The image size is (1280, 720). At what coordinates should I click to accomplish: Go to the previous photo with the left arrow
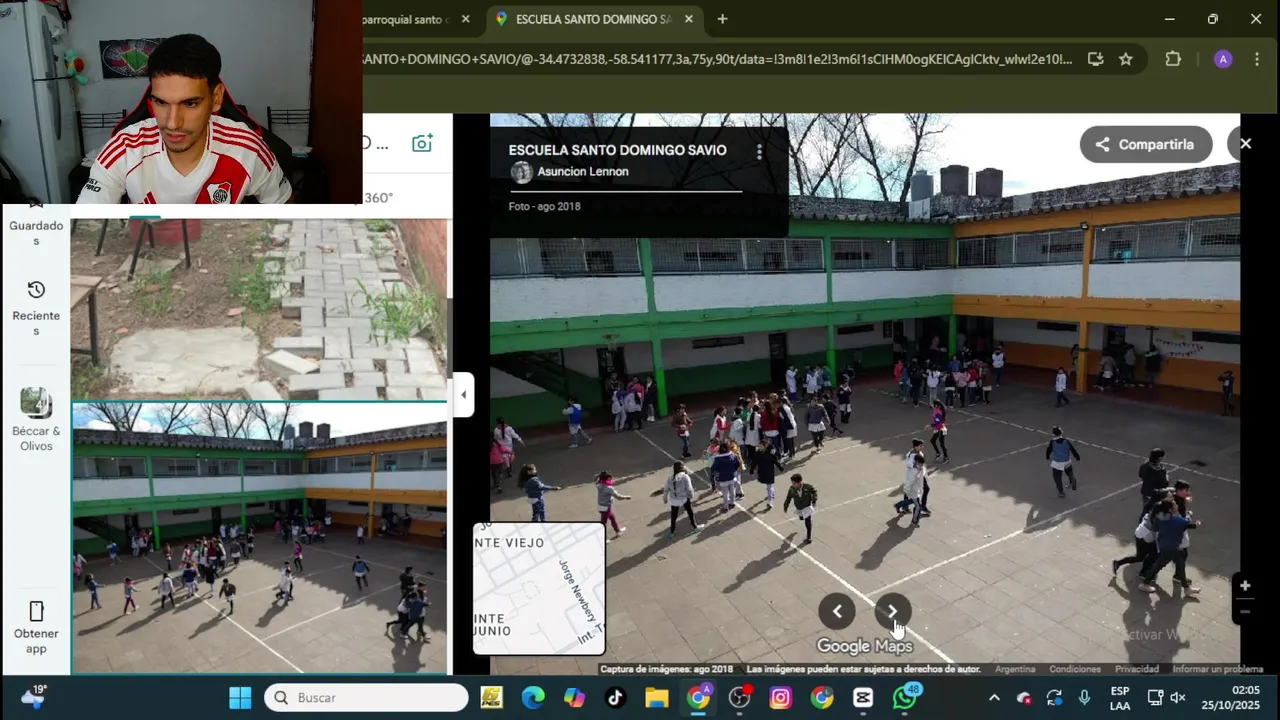point(837,612)
